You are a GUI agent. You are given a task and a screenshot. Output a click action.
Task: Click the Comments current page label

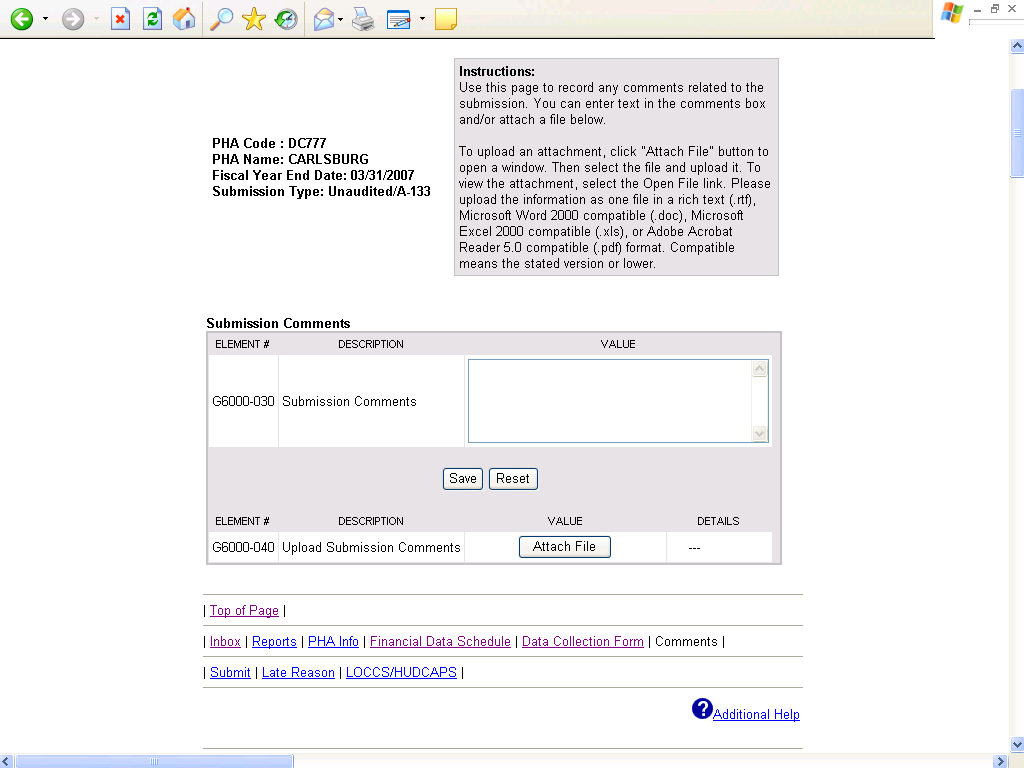pyautogui.click(x=686, y=642)
